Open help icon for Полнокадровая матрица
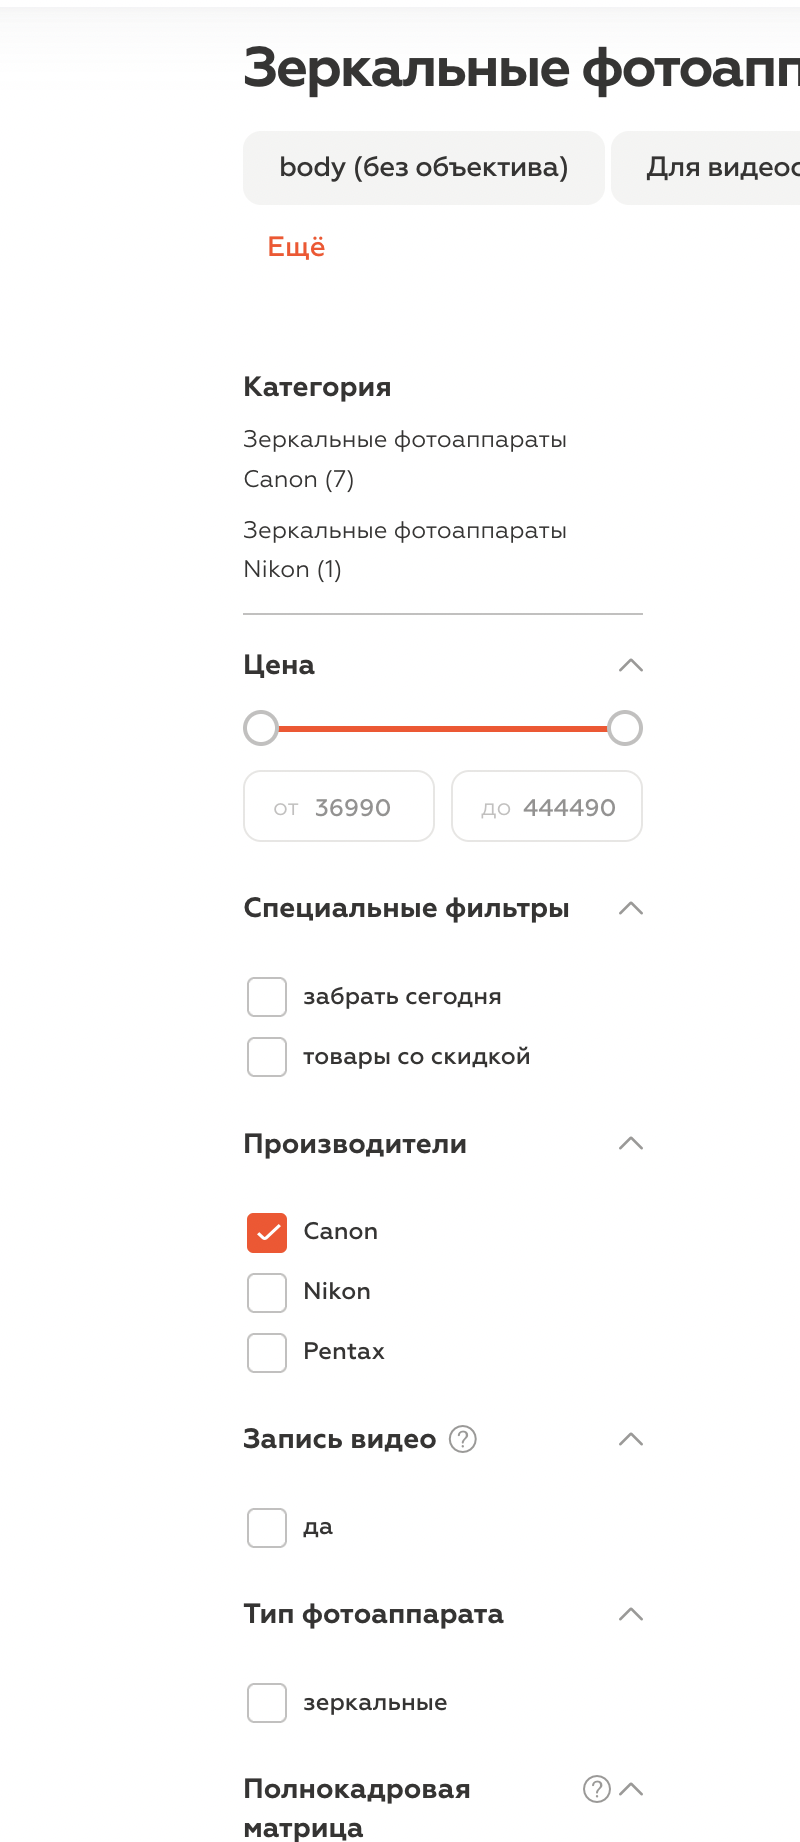The width and height of the screenshot is (800, 1842). [x=597, y=1789]
